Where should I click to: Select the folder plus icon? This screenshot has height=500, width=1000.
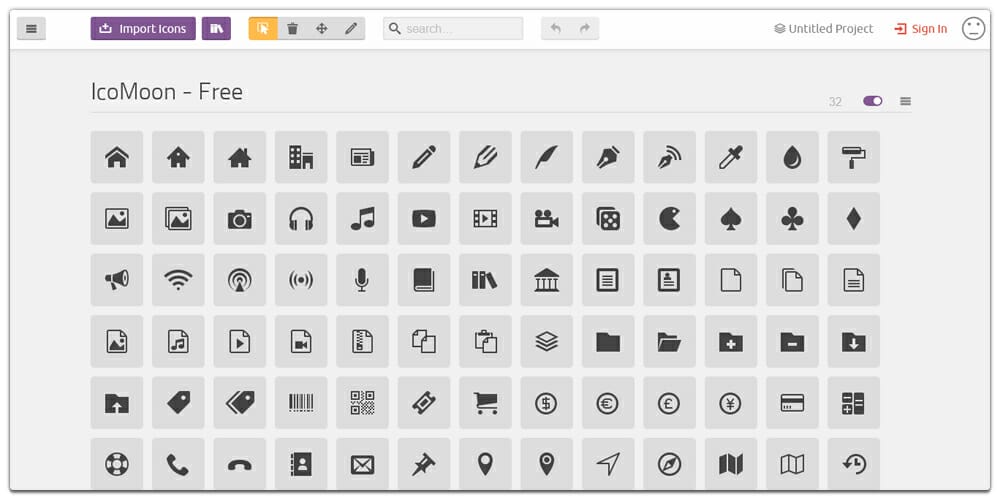(731, 341)
